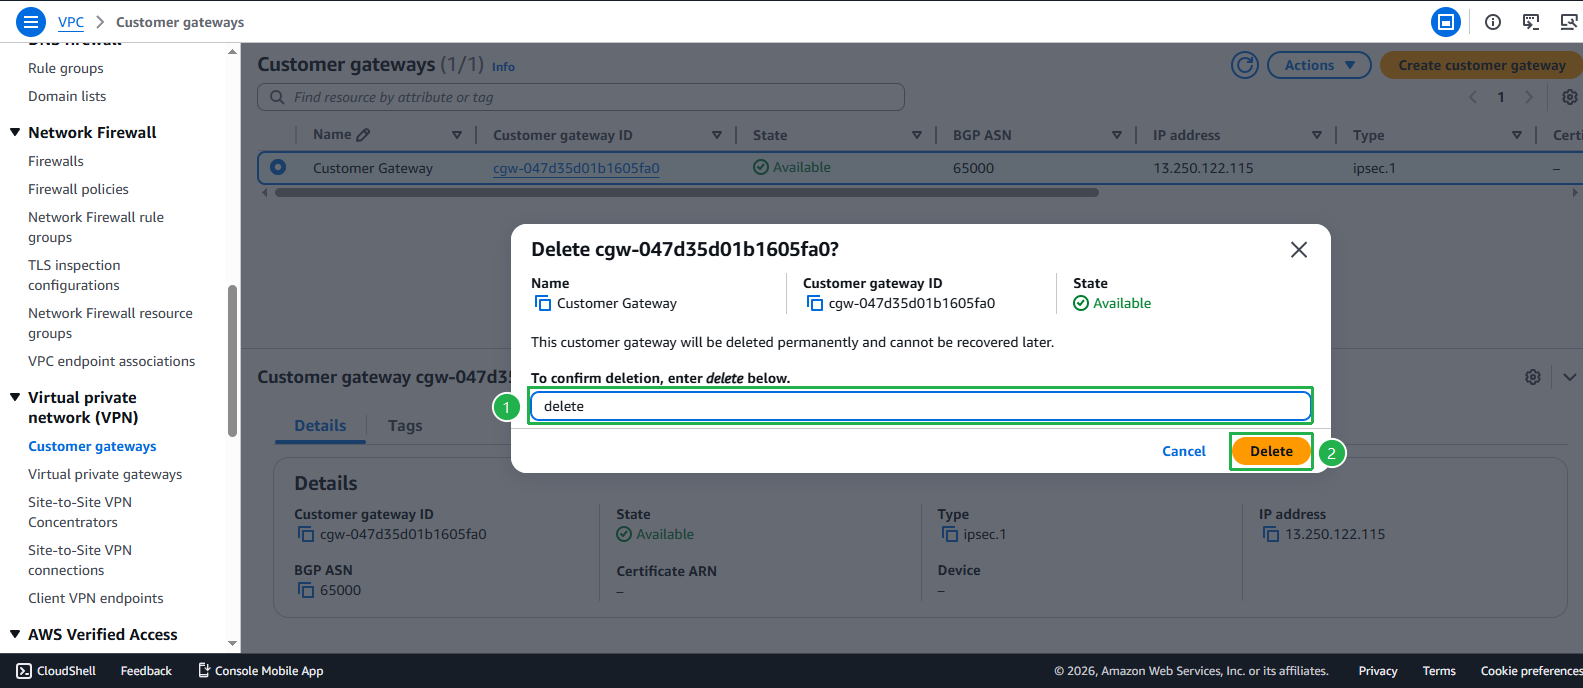Click the edit pencil icon beside Name column
The width and height of the screenshot is (1583, 688).
363,135
